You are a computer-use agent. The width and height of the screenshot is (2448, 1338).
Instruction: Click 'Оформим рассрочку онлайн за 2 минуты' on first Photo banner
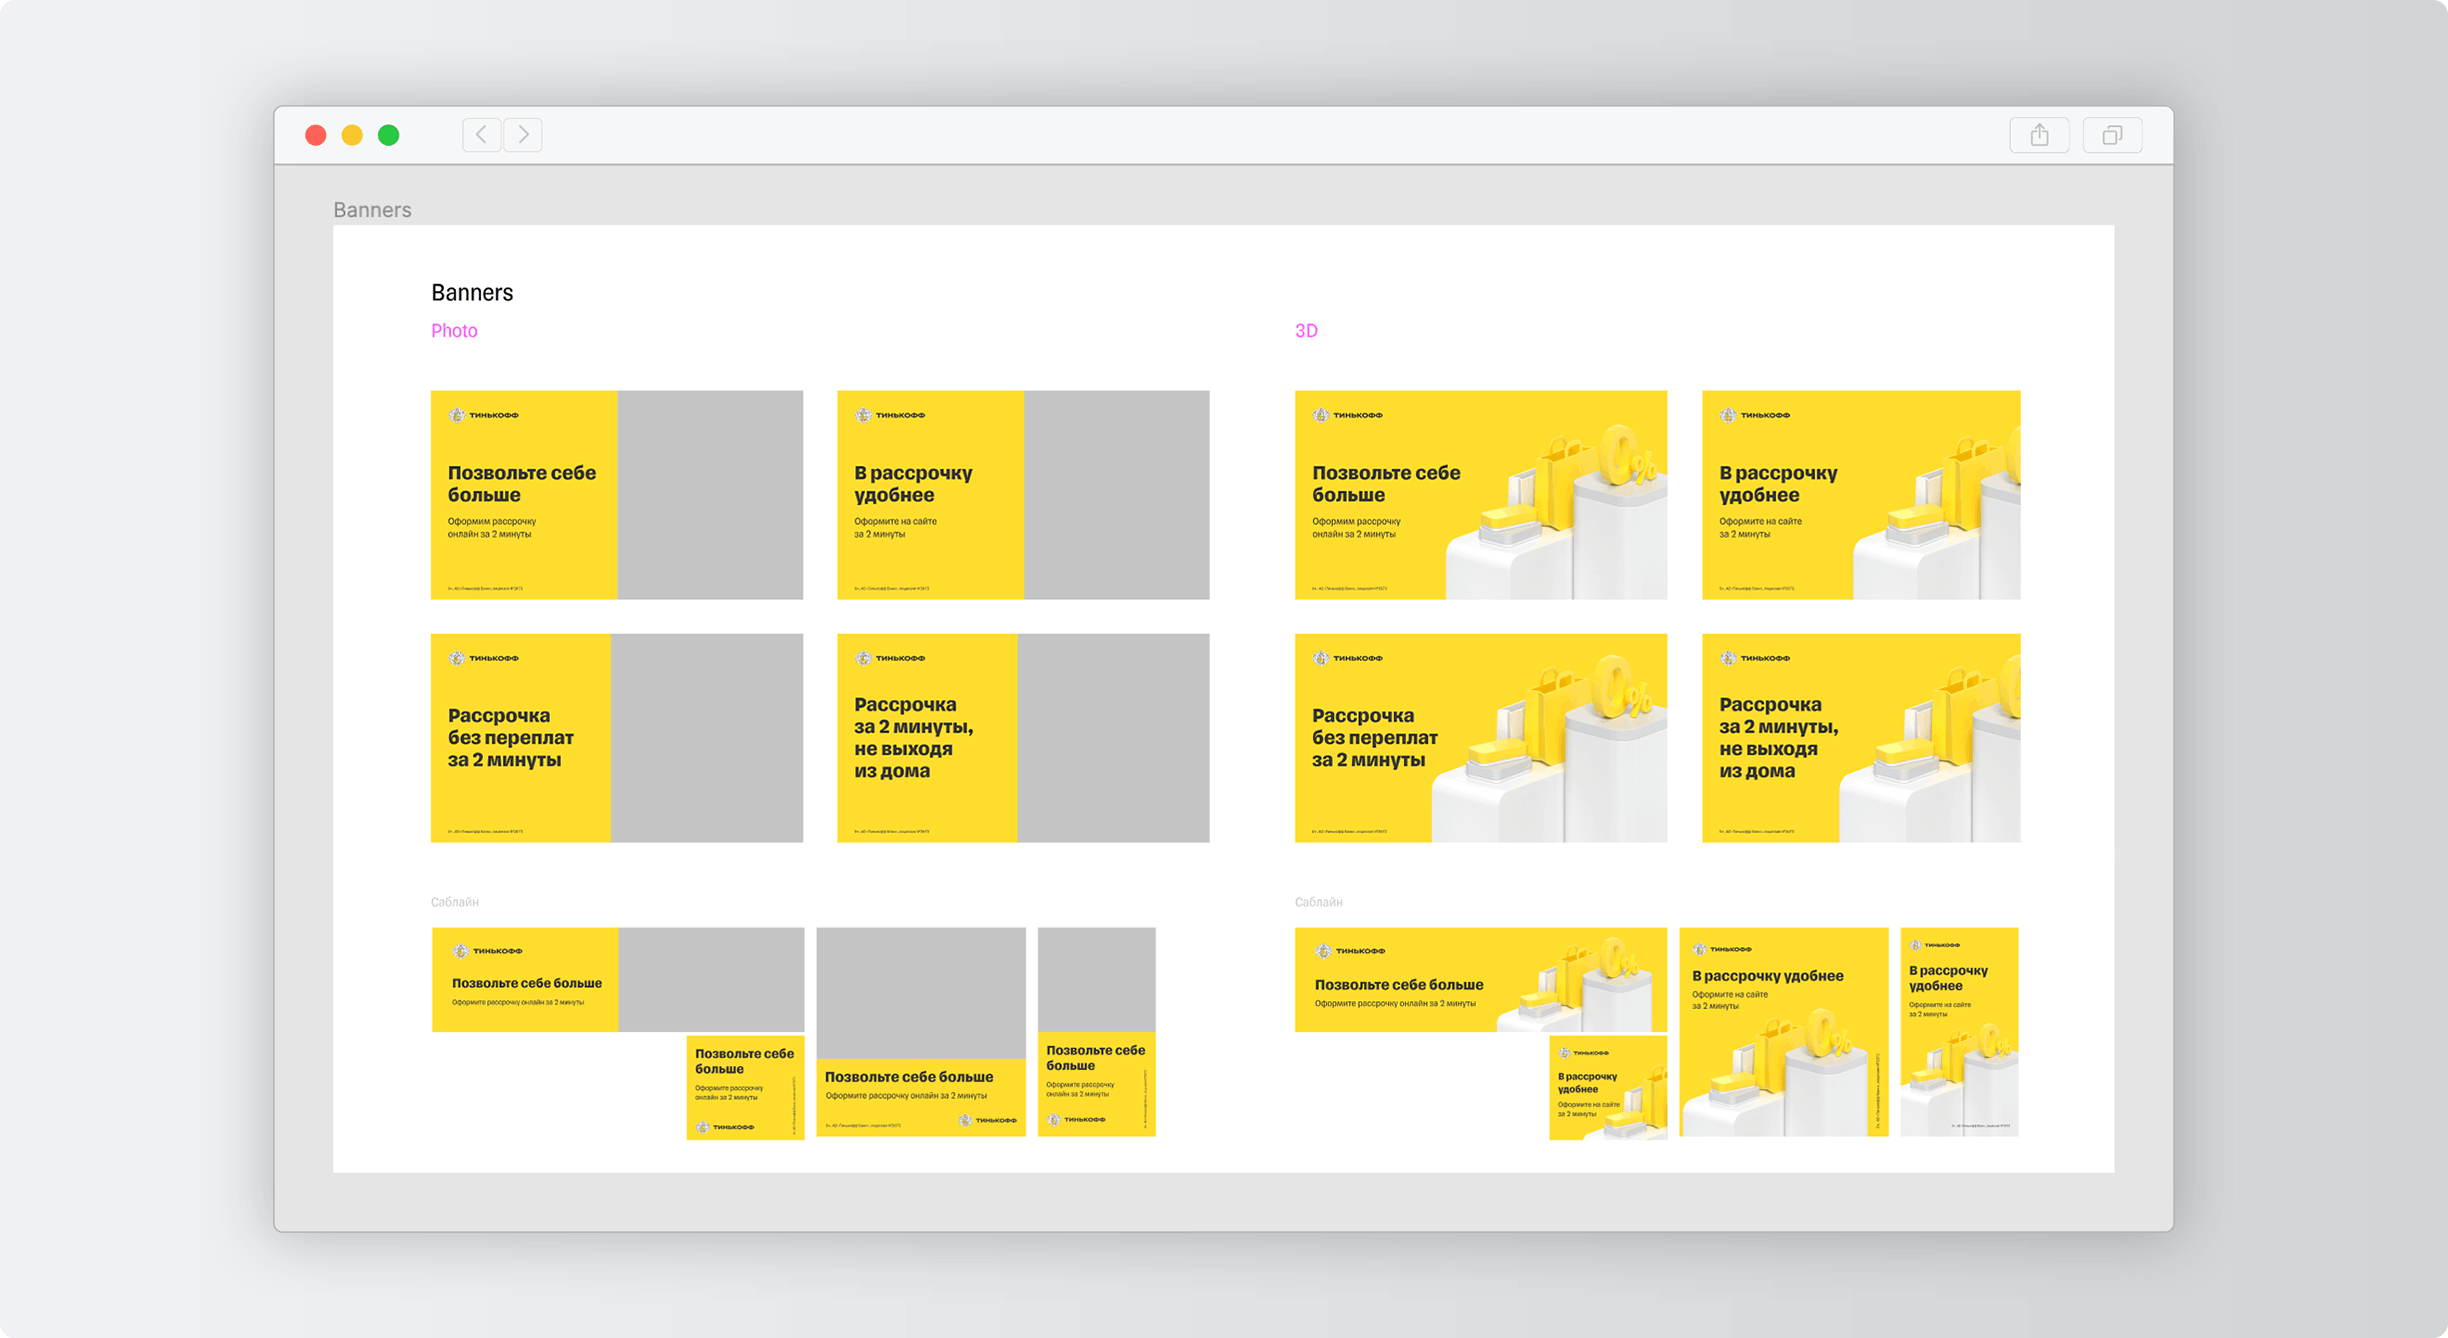click(492, 528)
